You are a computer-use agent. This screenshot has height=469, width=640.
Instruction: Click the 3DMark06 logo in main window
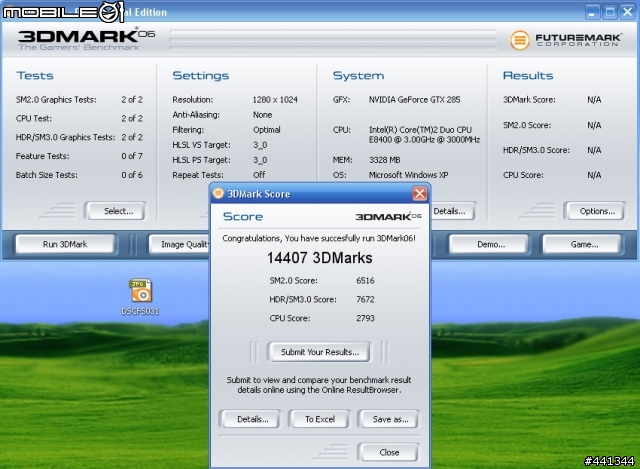(x=86, y=39)
